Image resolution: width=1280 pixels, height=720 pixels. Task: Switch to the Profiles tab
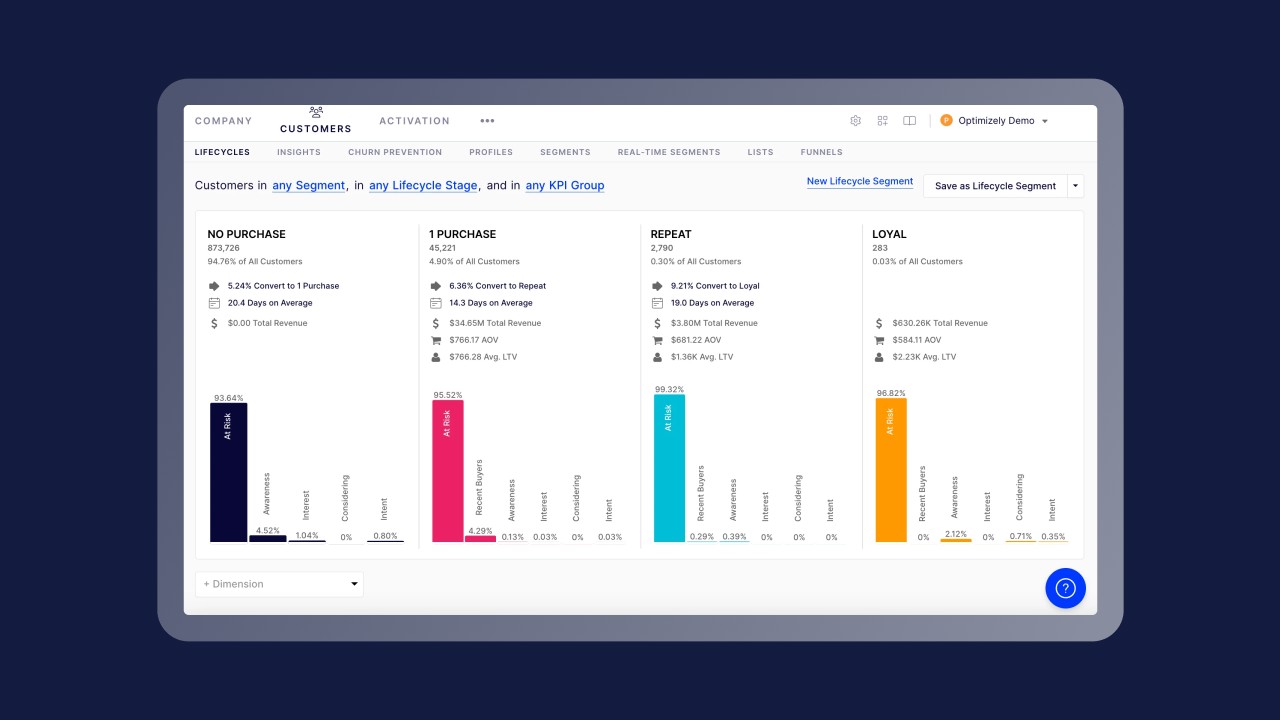pyautogui.click(x=491, y=152)
